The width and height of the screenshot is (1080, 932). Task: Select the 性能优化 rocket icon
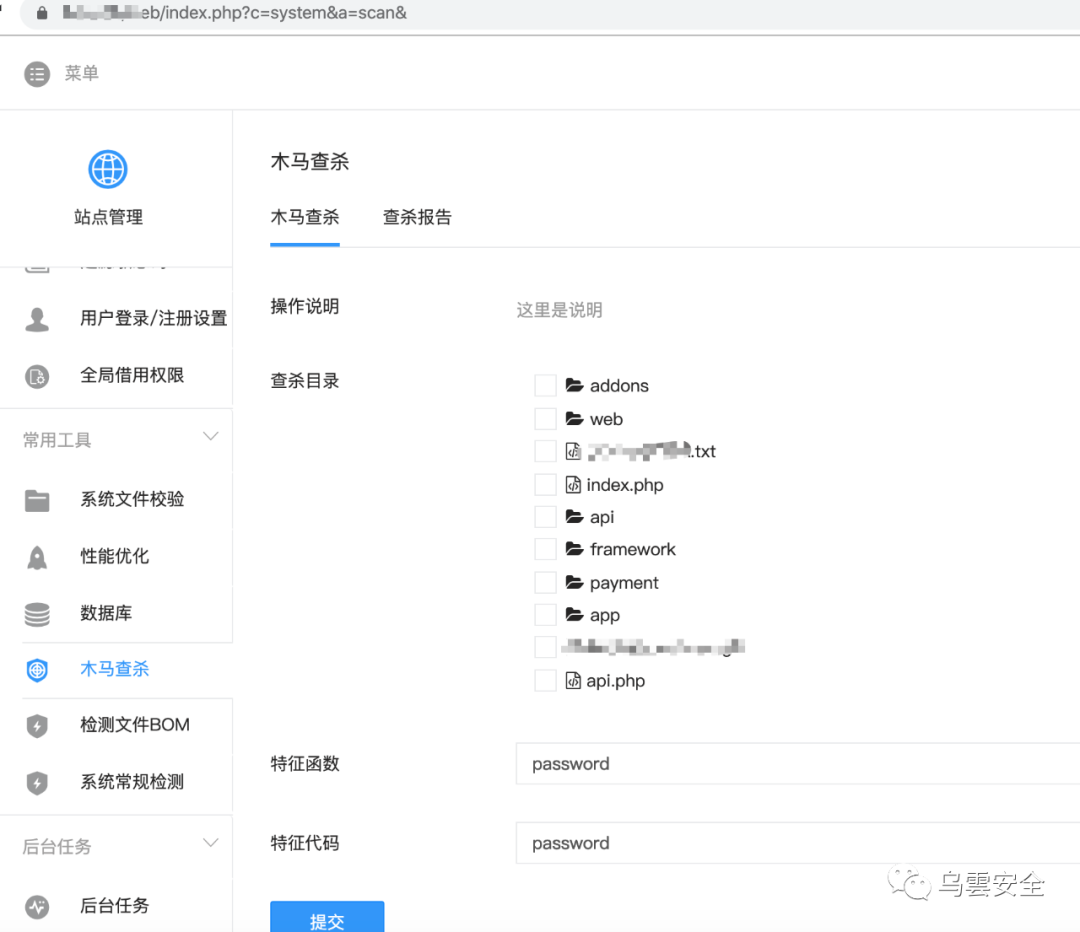point(37,556)
